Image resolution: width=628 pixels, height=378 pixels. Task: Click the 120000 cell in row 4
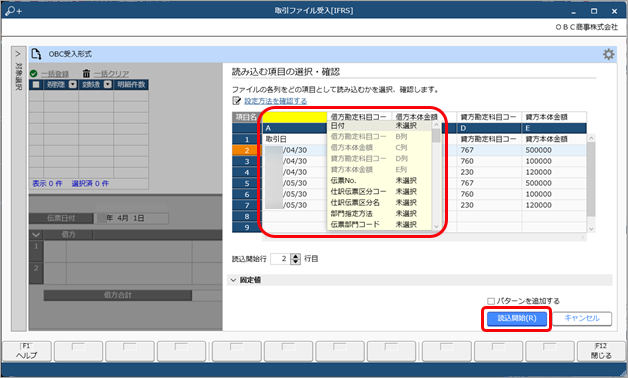pos(554,172)
